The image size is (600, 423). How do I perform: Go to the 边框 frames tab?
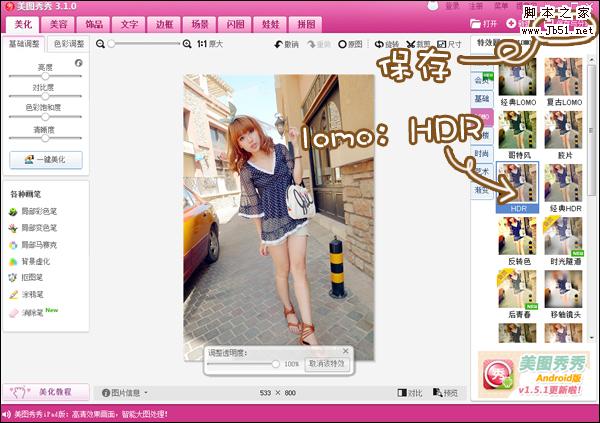(x=165, y=24)
